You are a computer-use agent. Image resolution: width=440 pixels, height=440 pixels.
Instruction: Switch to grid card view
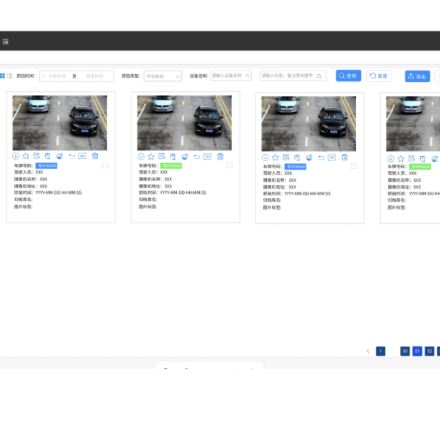coord(2,76)
